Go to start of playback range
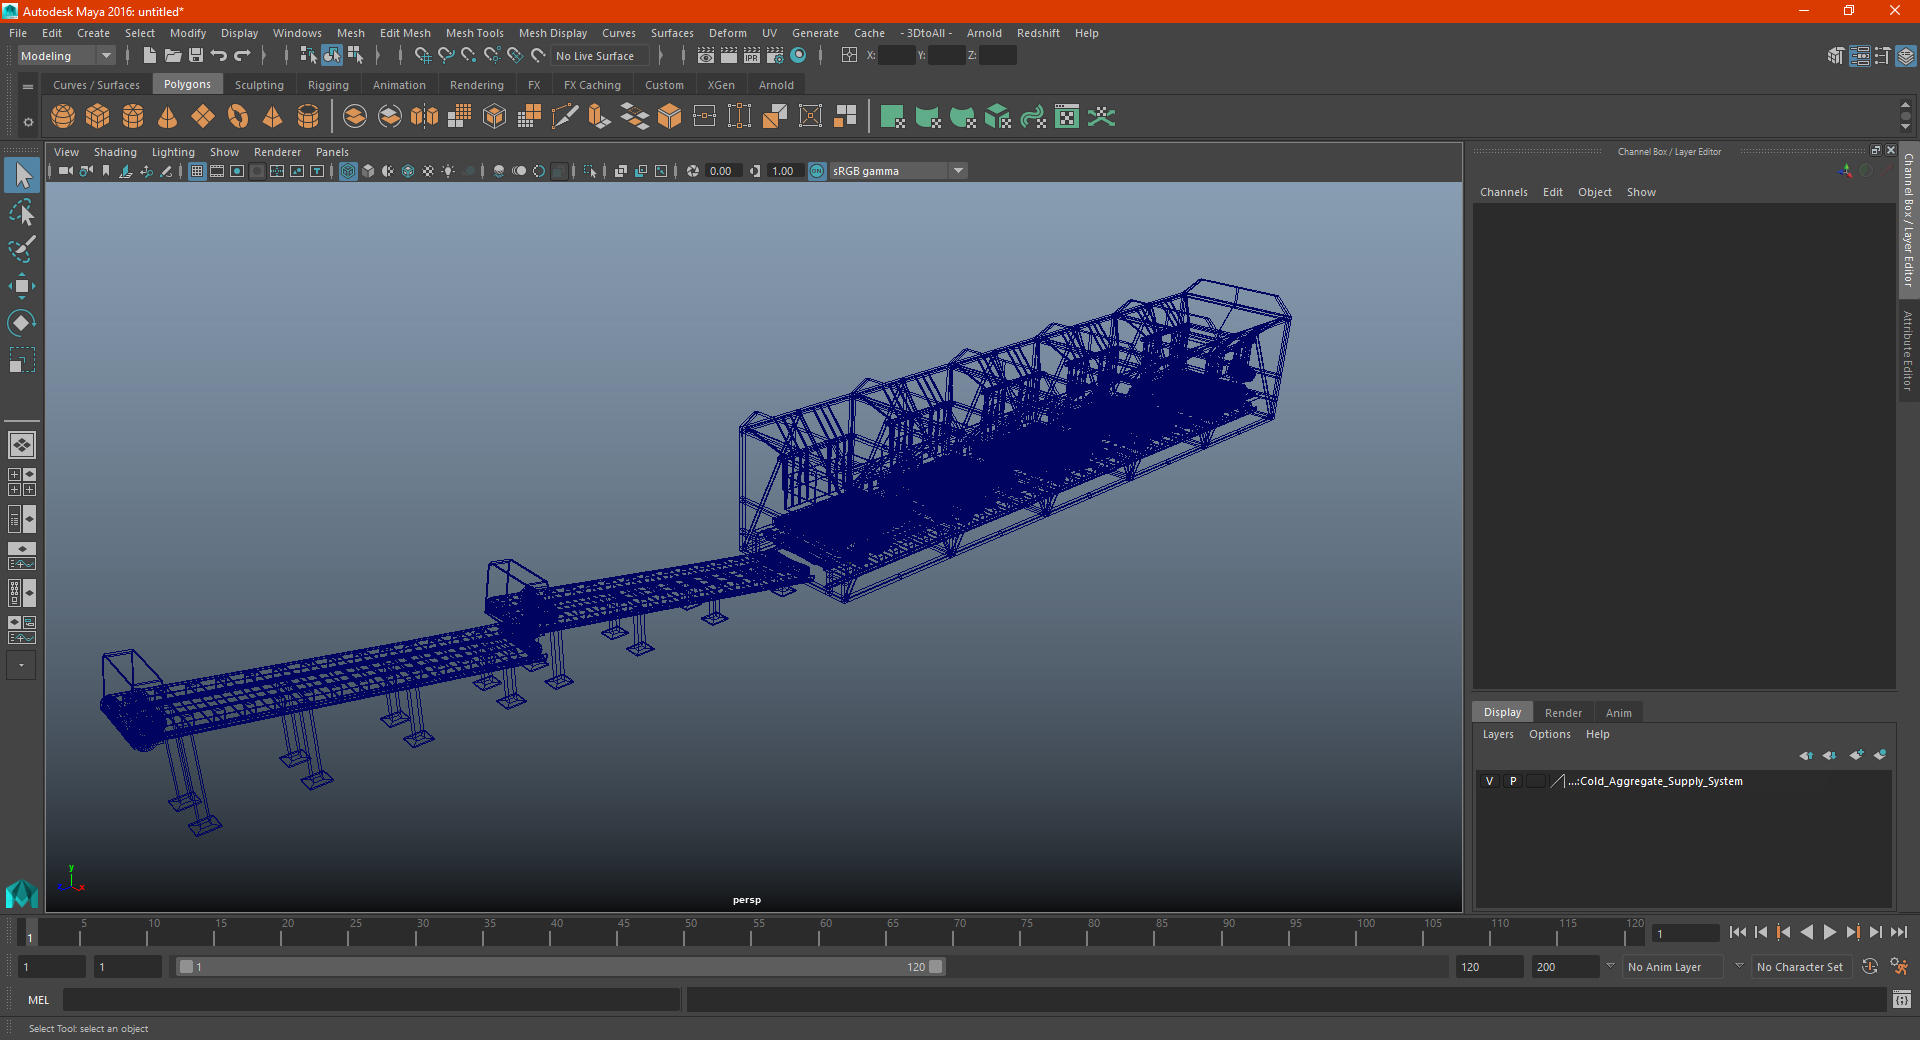1920x1040 pixels. [x=1737, y=932]
